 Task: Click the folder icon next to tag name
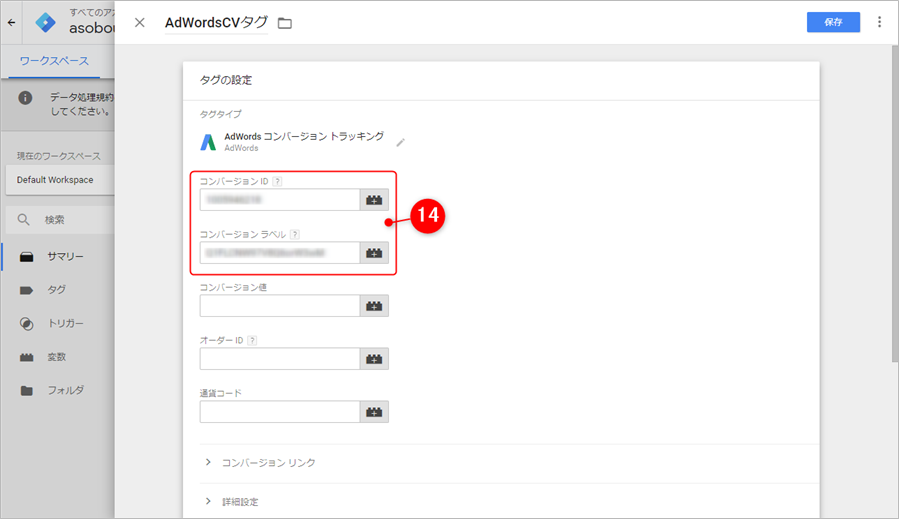click(284, 23)
